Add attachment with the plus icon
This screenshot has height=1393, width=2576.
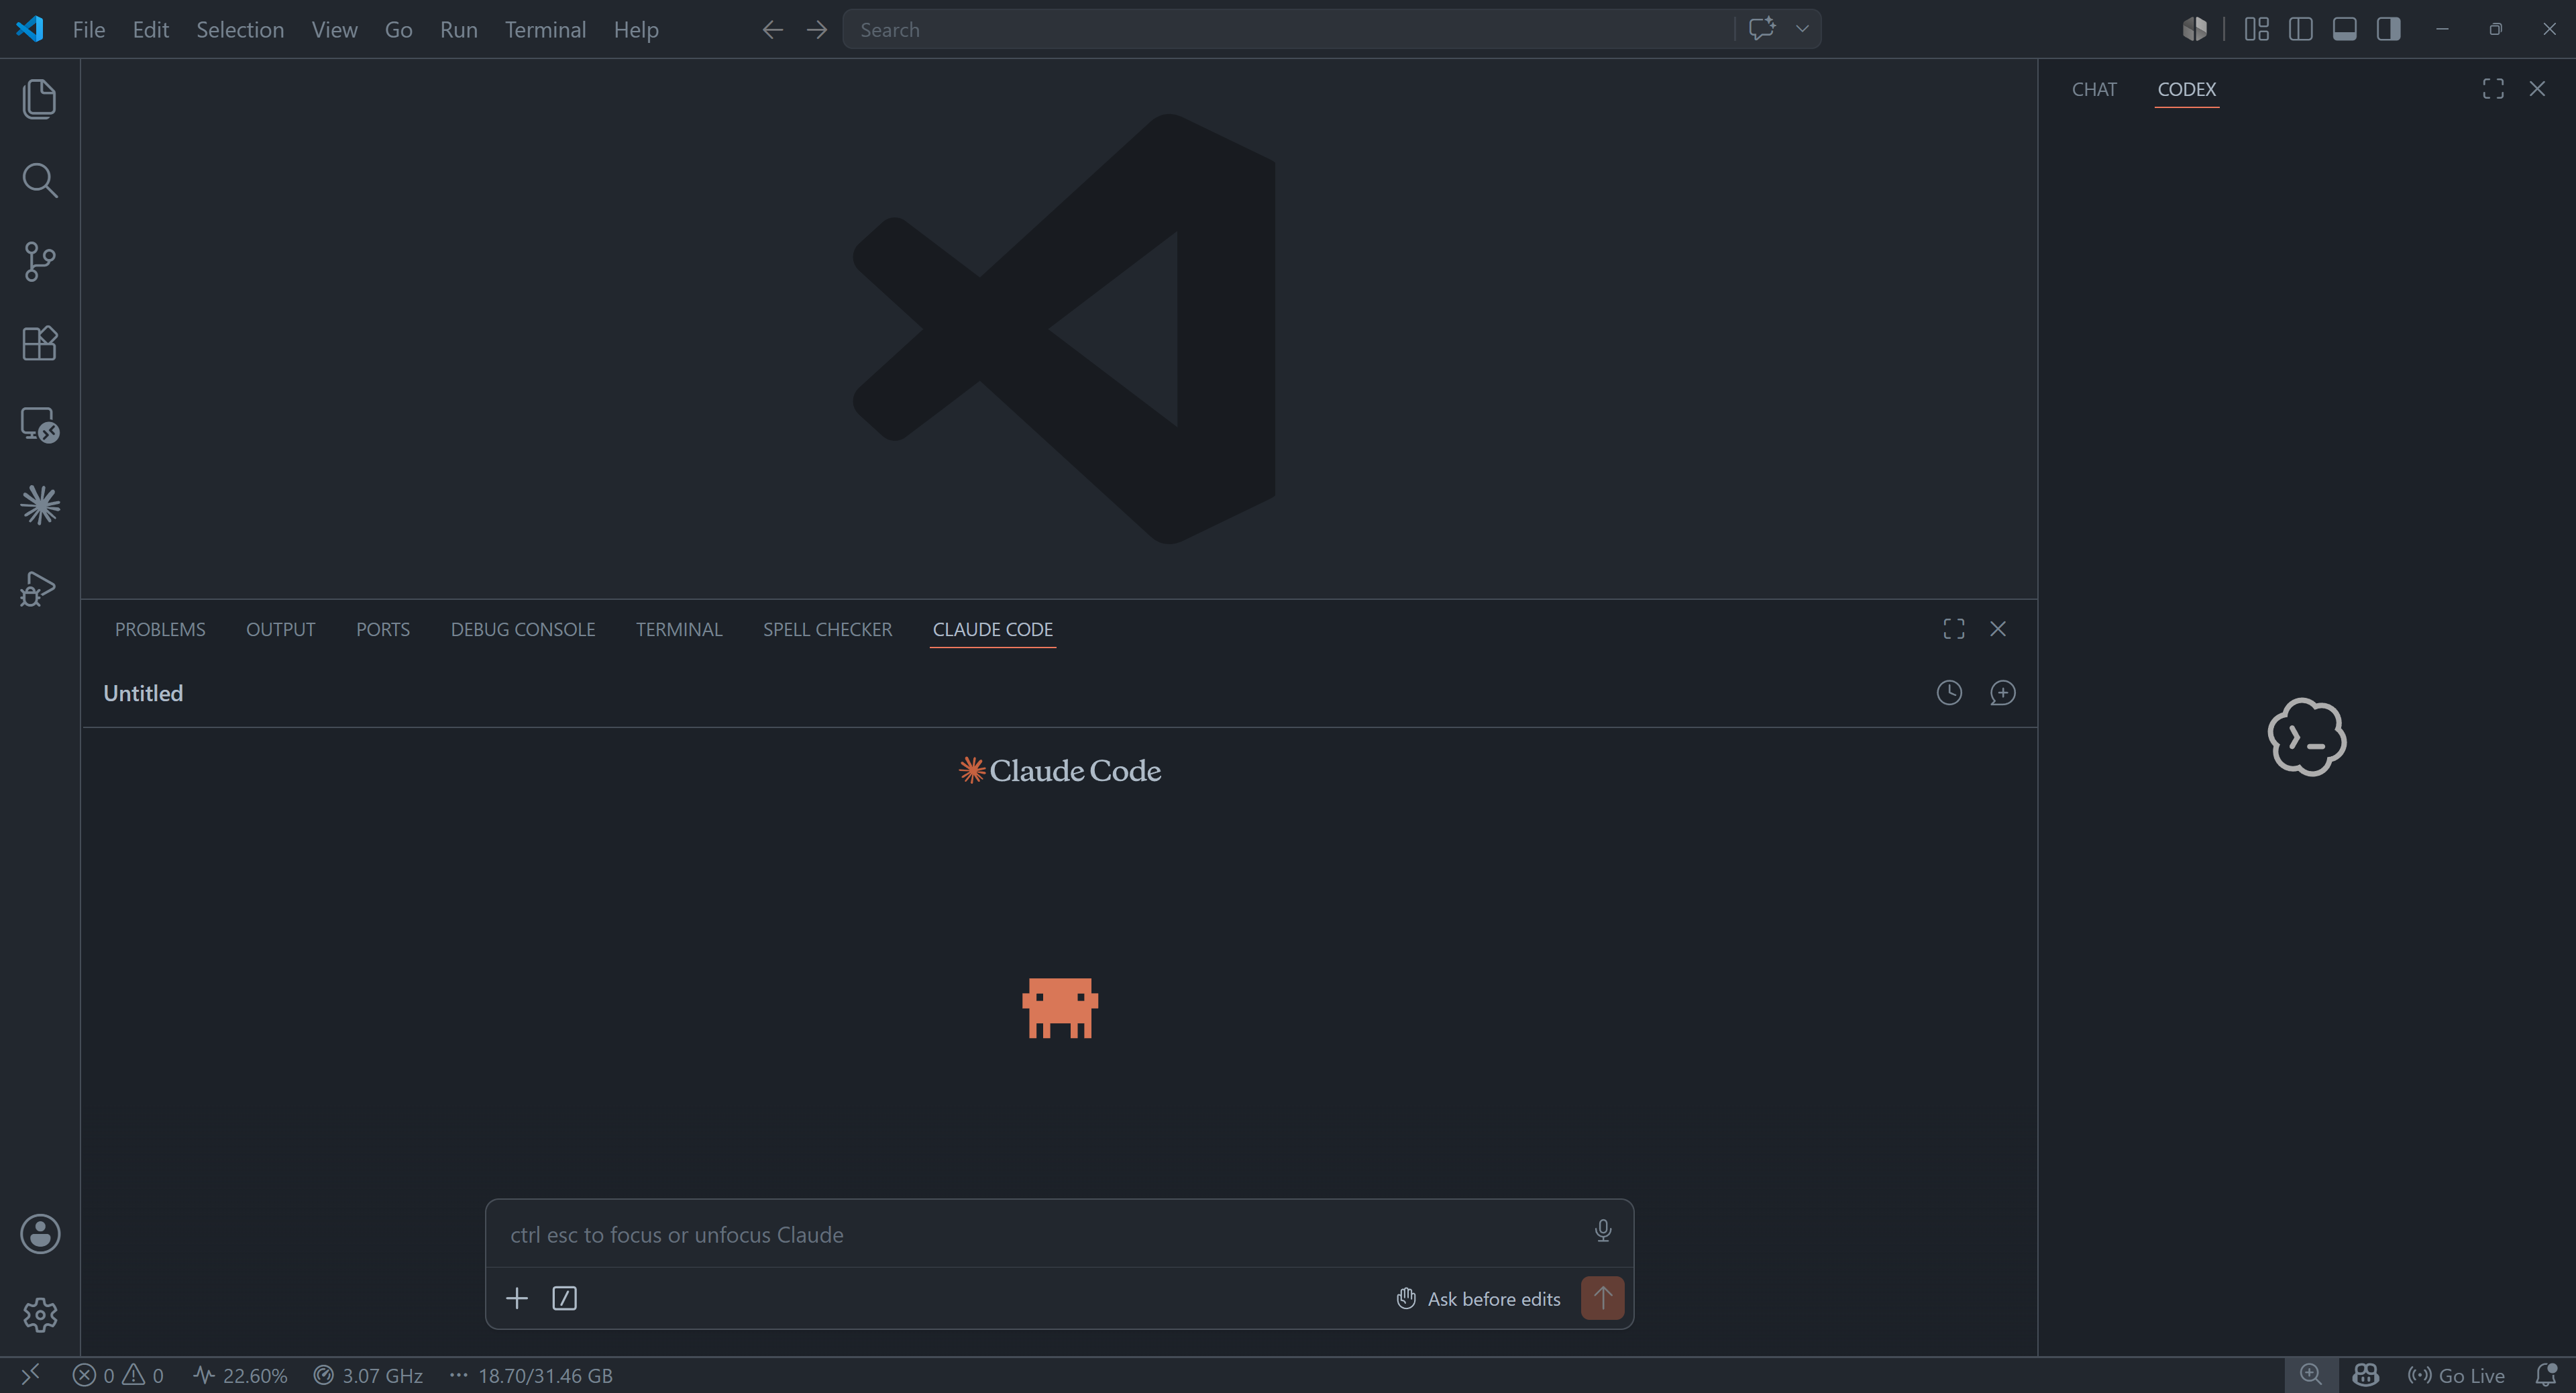517,1298
